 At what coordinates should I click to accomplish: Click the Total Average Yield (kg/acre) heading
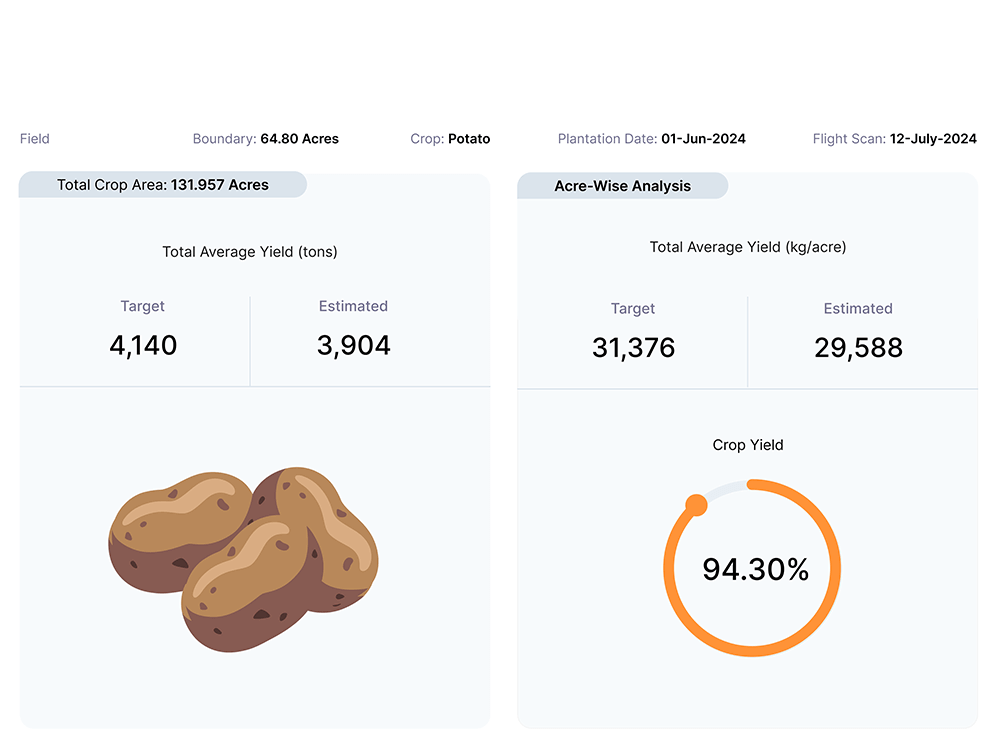[x=748, y=247]
